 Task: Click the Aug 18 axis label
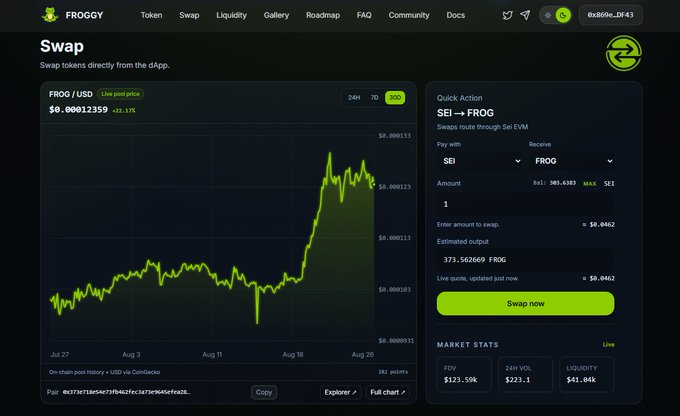click(x=293, y=354)
